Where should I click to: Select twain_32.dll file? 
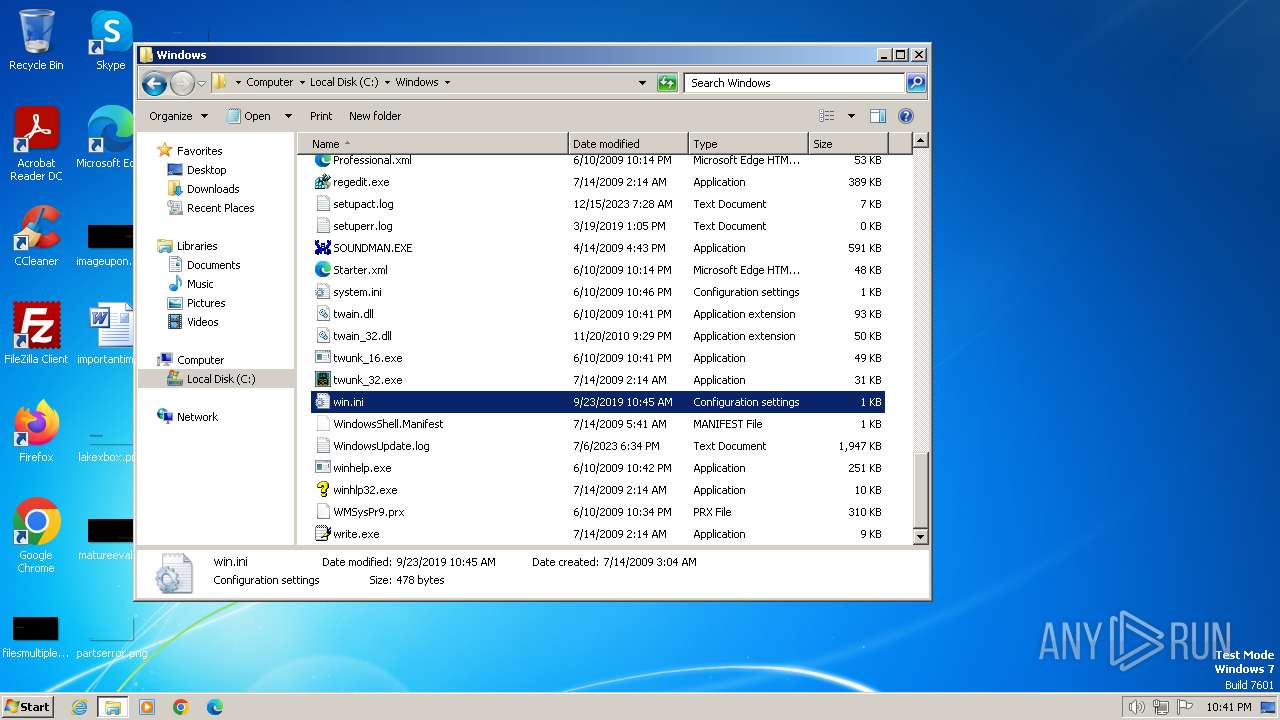598,336
